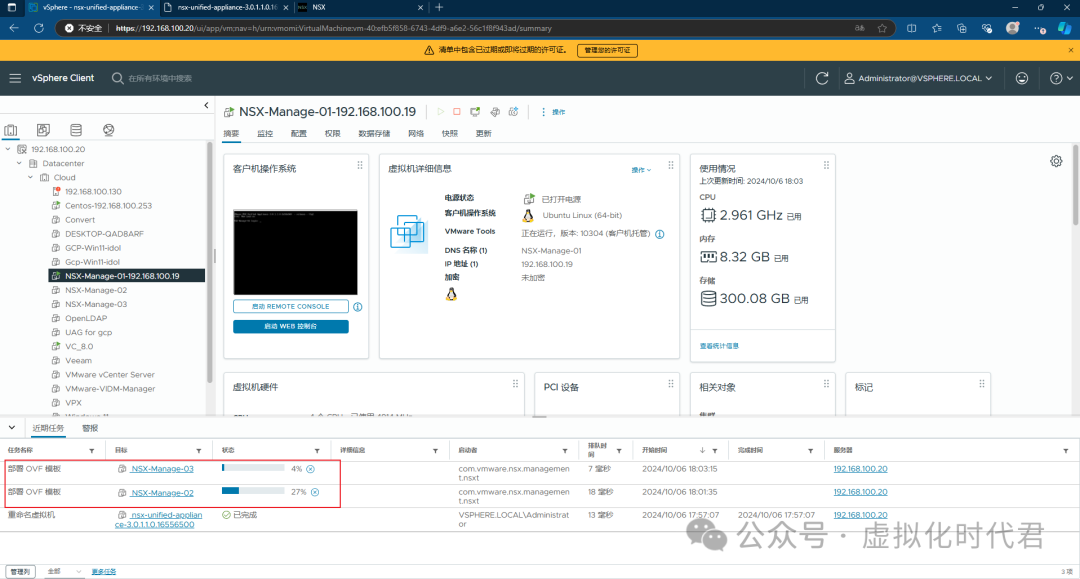Click NSX-Manage-03 deployment progress bar
Image resolution: width=1080 pixels, height=579 pixels.
(253, 467)
